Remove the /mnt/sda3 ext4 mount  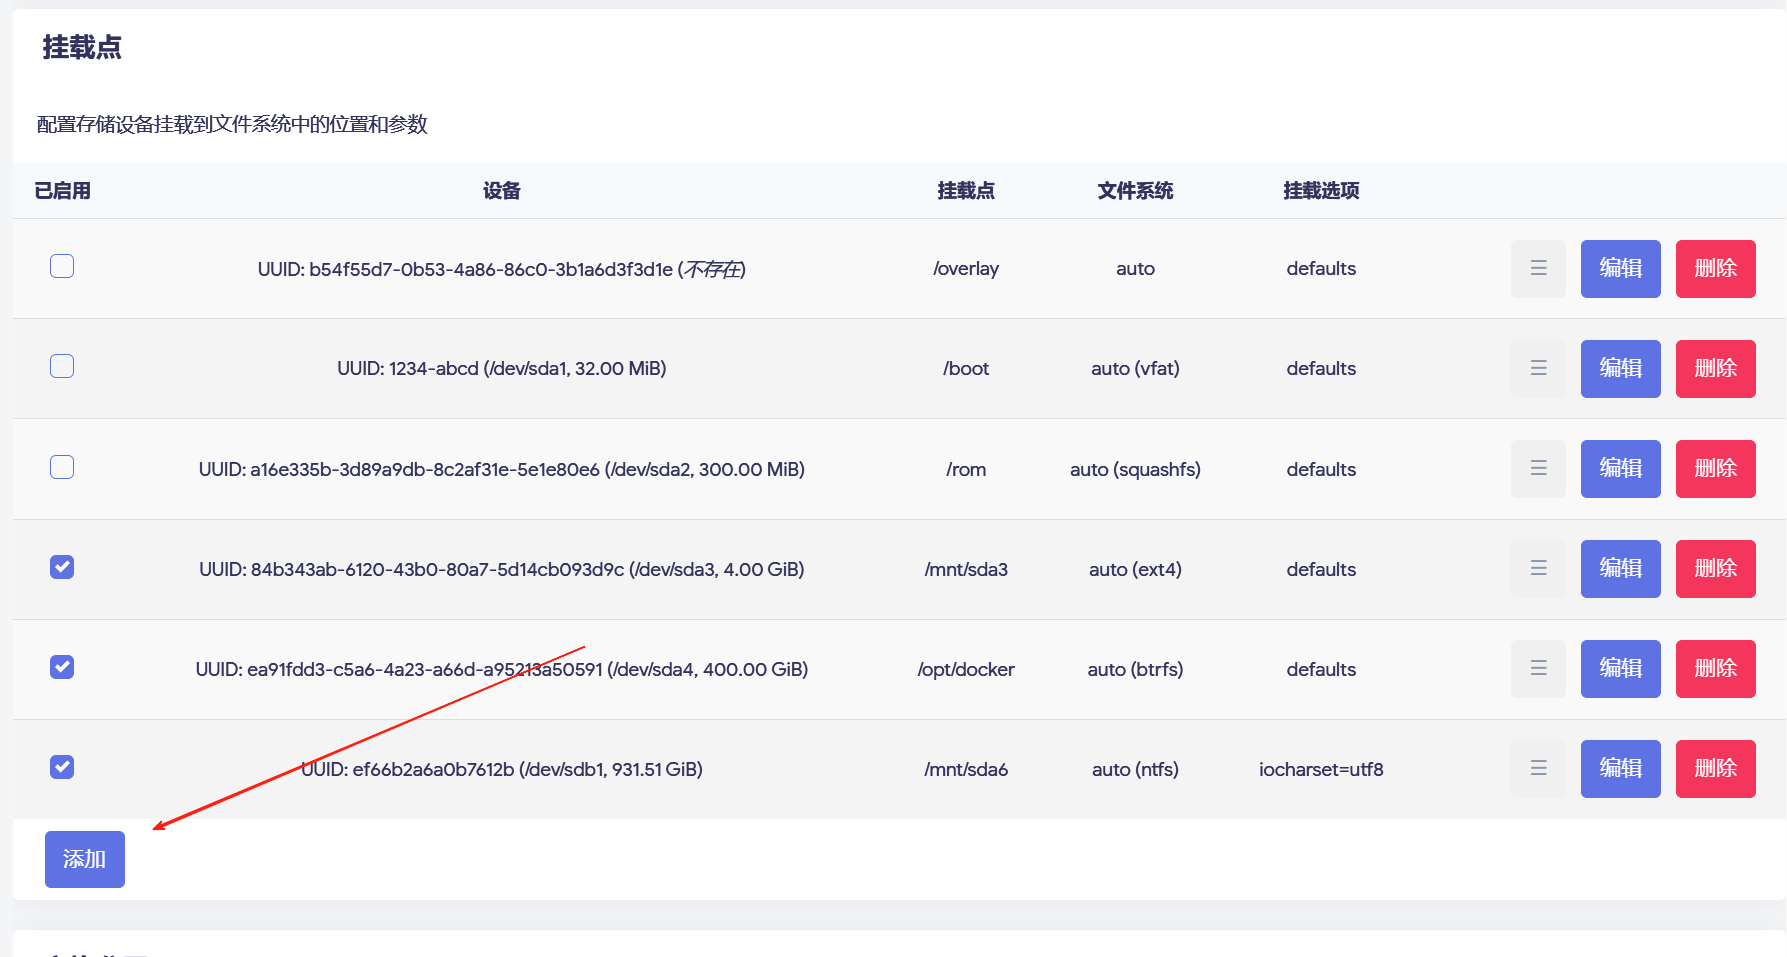click(x=1715, y=569)
